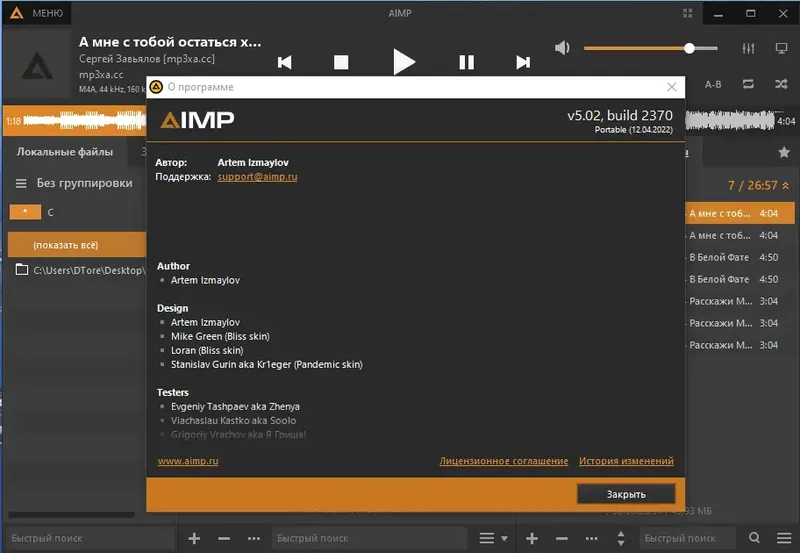Click the star favorites icon

pyautogui.click(x=784, y=152)
